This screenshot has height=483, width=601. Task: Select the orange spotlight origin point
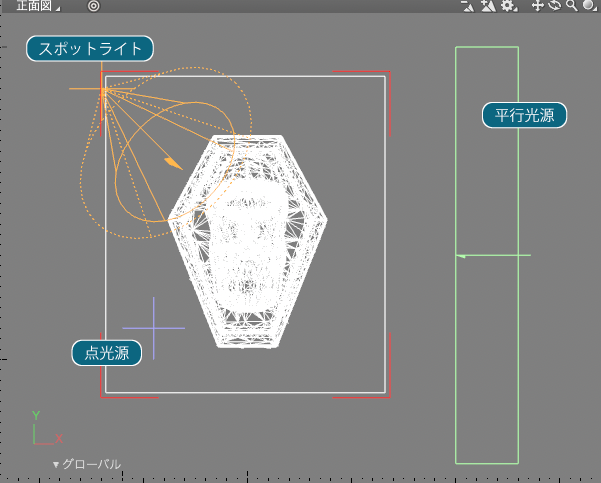point(103,90)
